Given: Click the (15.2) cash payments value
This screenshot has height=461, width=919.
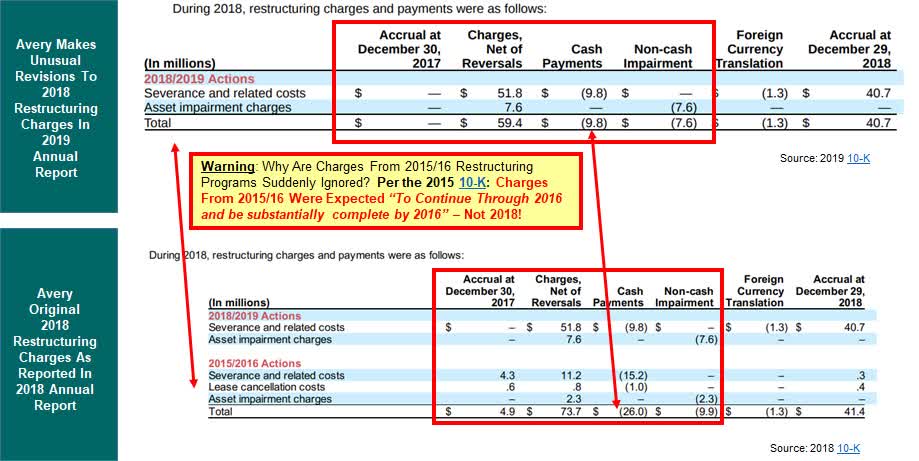Looking at the screenshot, I should 633,375.
